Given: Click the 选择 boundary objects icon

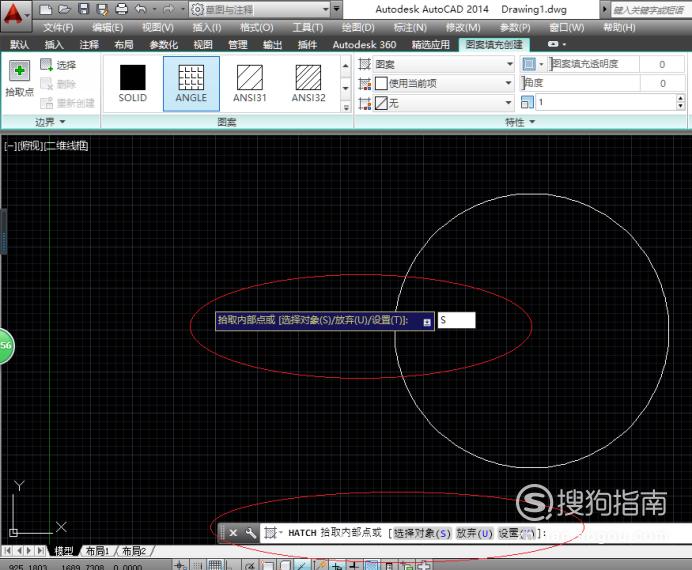Looking at the screenshot, I should (x=46, y=65).
